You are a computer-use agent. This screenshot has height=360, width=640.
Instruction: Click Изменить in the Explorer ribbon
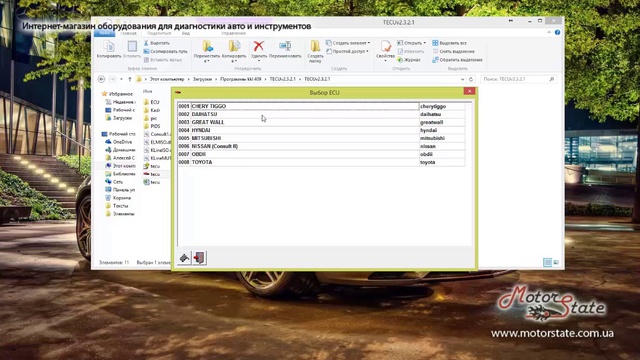(x=411, y=51)
